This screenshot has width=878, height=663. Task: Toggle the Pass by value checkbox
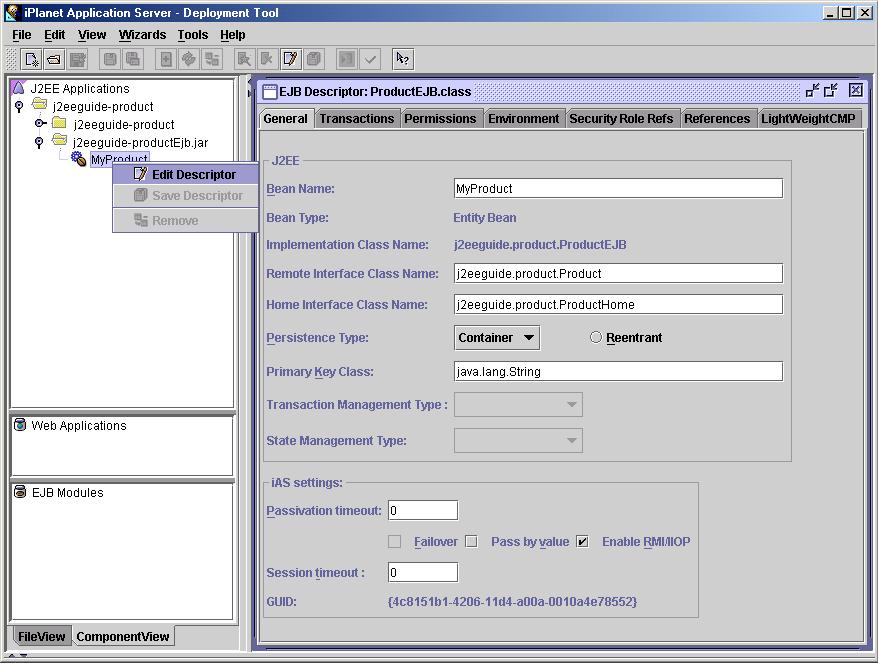click(x=471, y=541)
